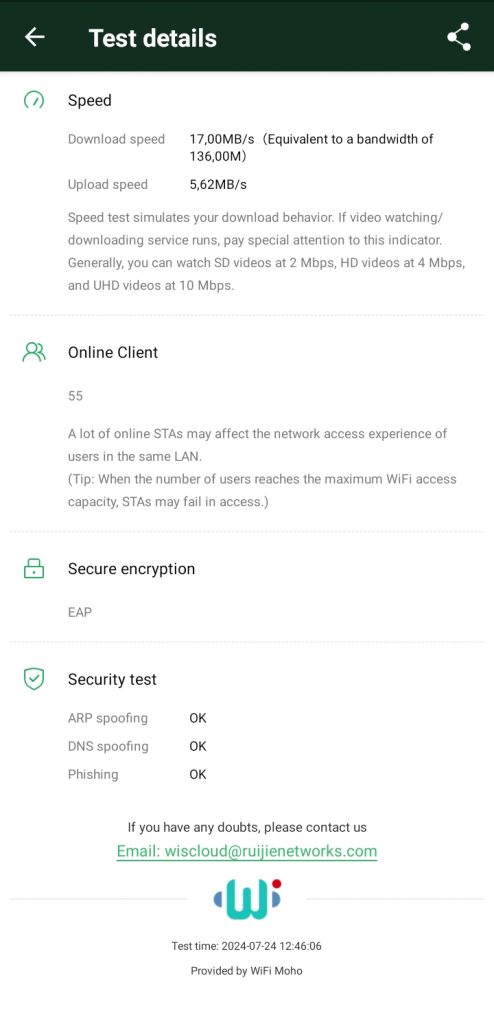This screenshot has height=1024, width=494.
Task: Tap the DNS spoofing OK result
Action: (x=198, y=746)
